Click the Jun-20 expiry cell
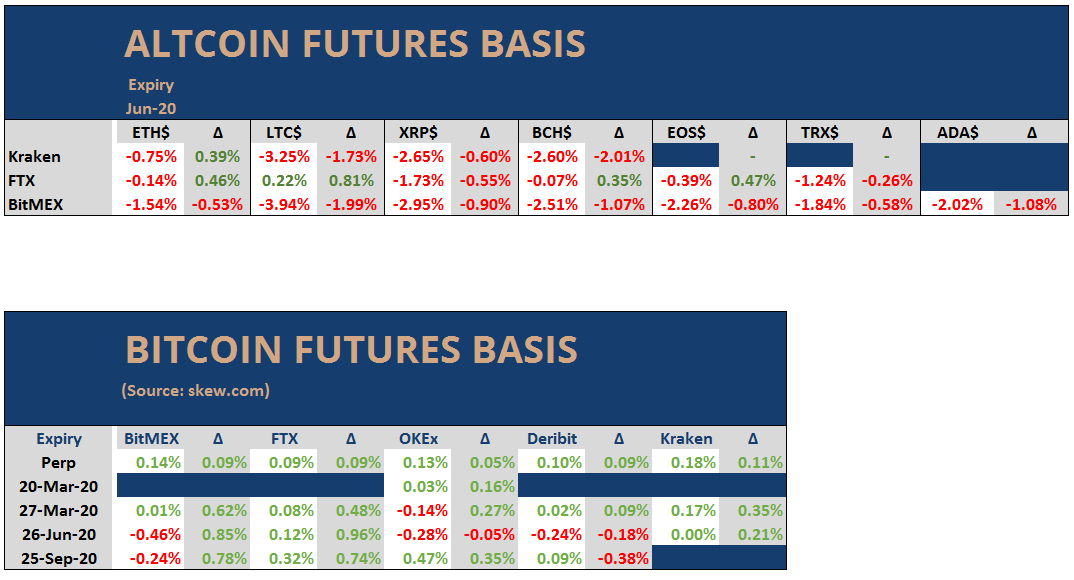1074x580 pixels. [x=151, y=108]
